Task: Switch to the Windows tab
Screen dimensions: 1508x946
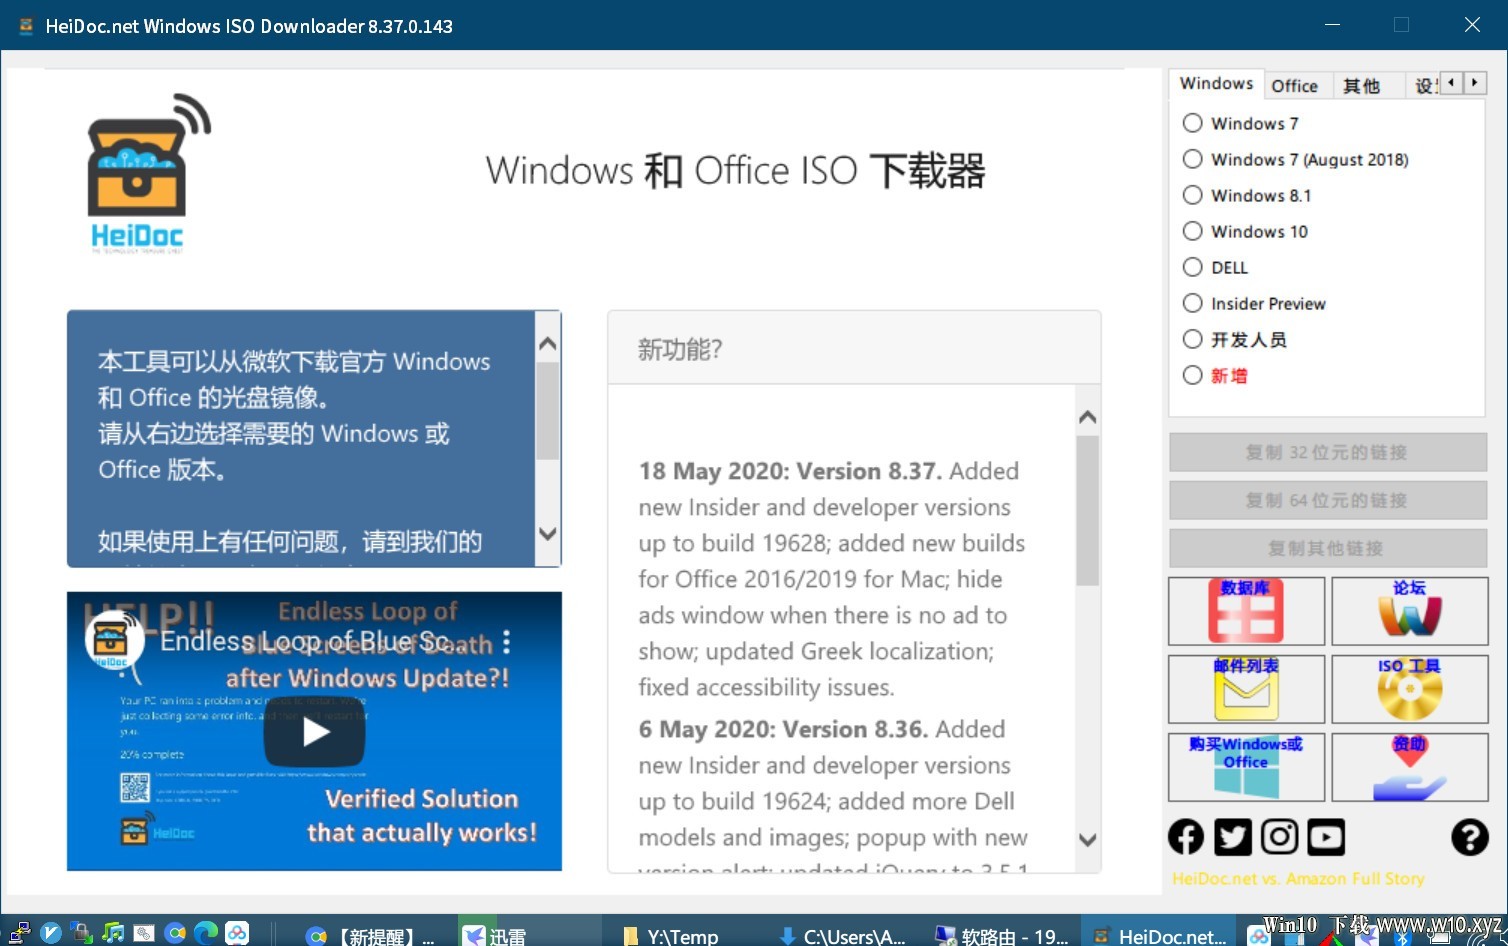Action: pos(1216,84)
